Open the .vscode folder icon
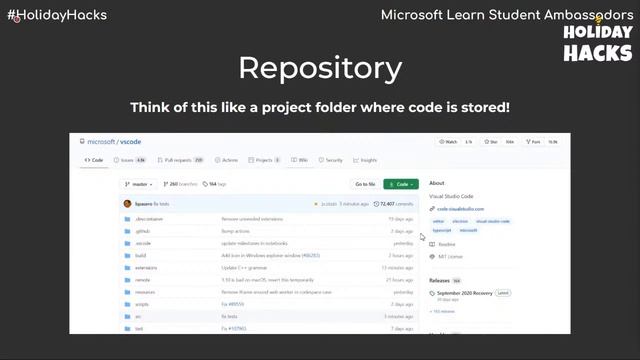 tap(127, 243)
